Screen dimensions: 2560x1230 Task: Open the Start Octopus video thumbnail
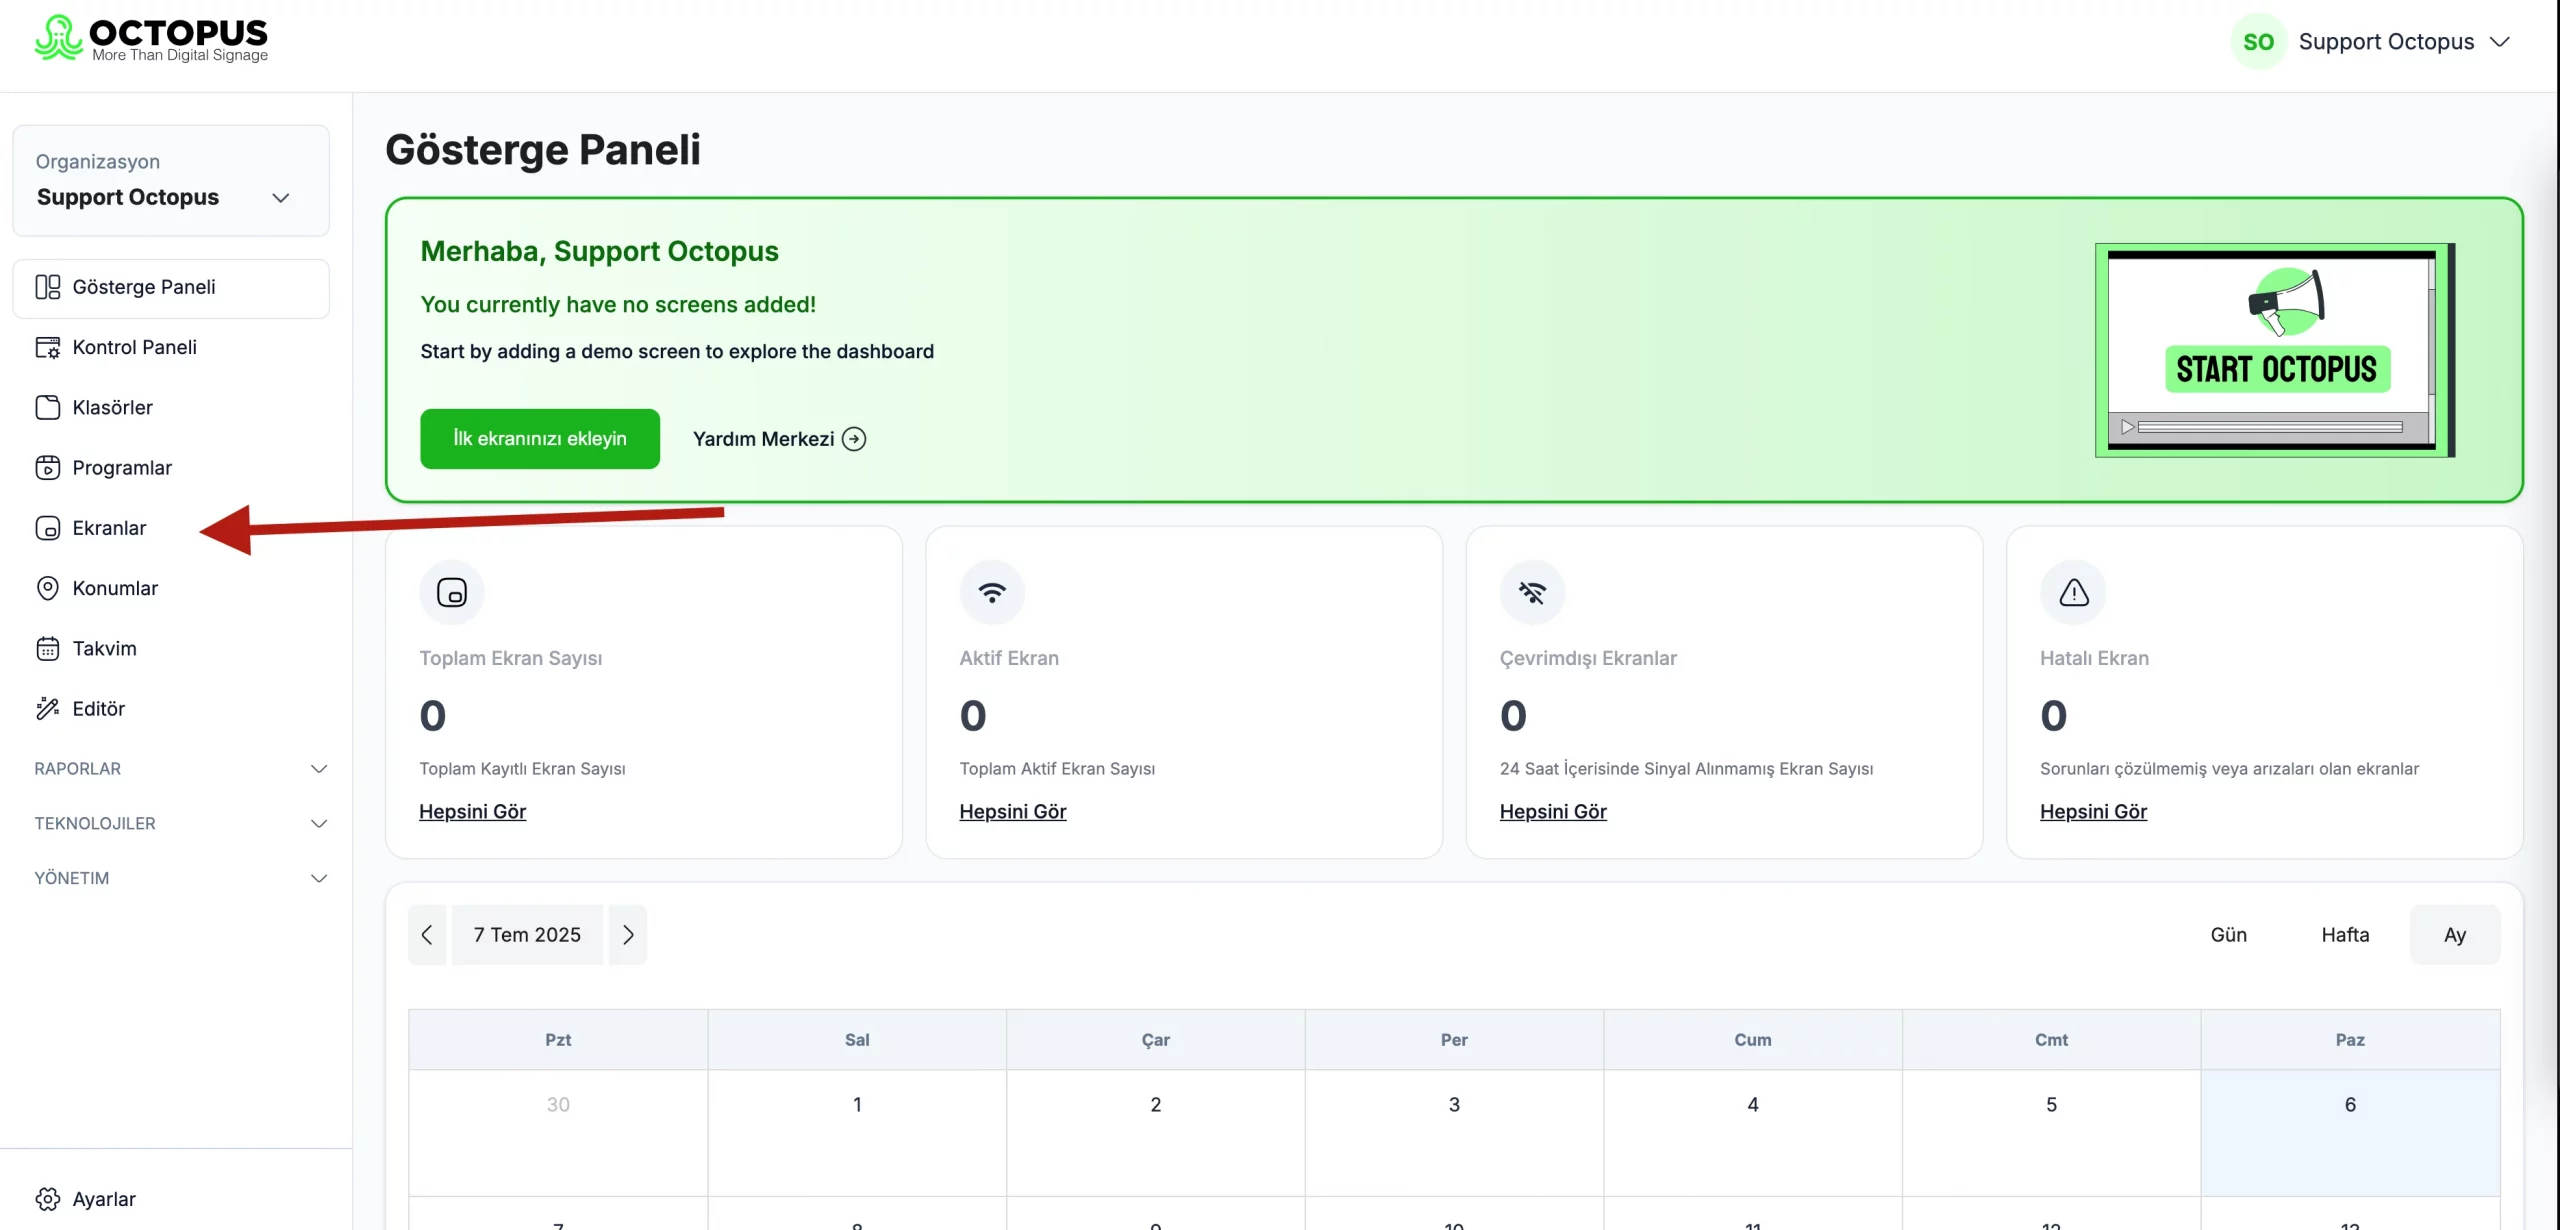2275,350
